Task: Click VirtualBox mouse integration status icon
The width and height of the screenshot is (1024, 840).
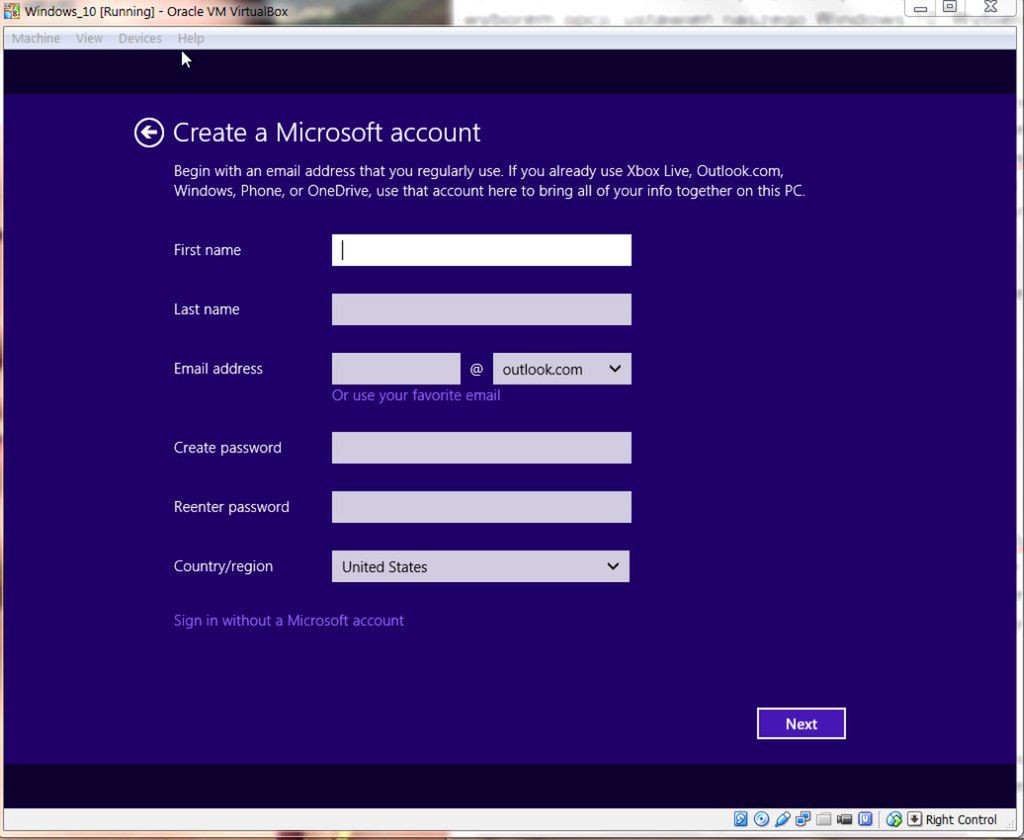Action: click(x=894, y=818)
